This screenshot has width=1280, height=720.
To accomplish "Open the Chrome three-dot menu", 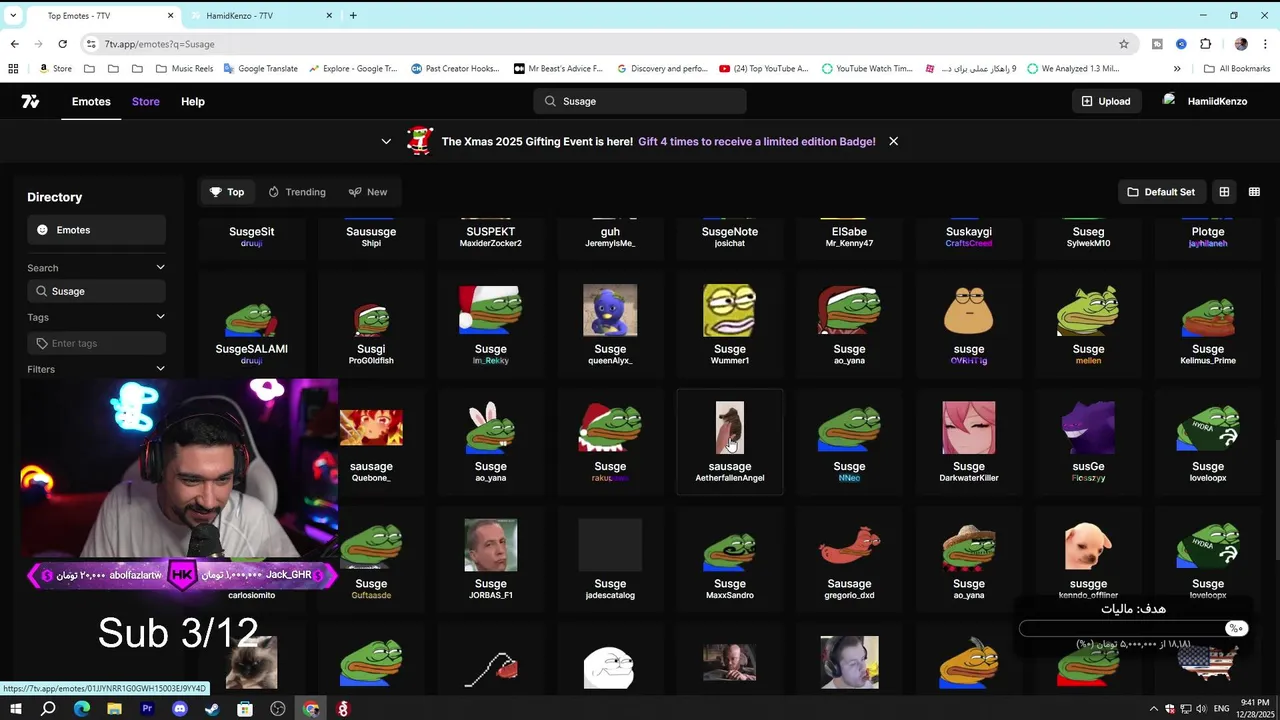I will coord(1266,44).
